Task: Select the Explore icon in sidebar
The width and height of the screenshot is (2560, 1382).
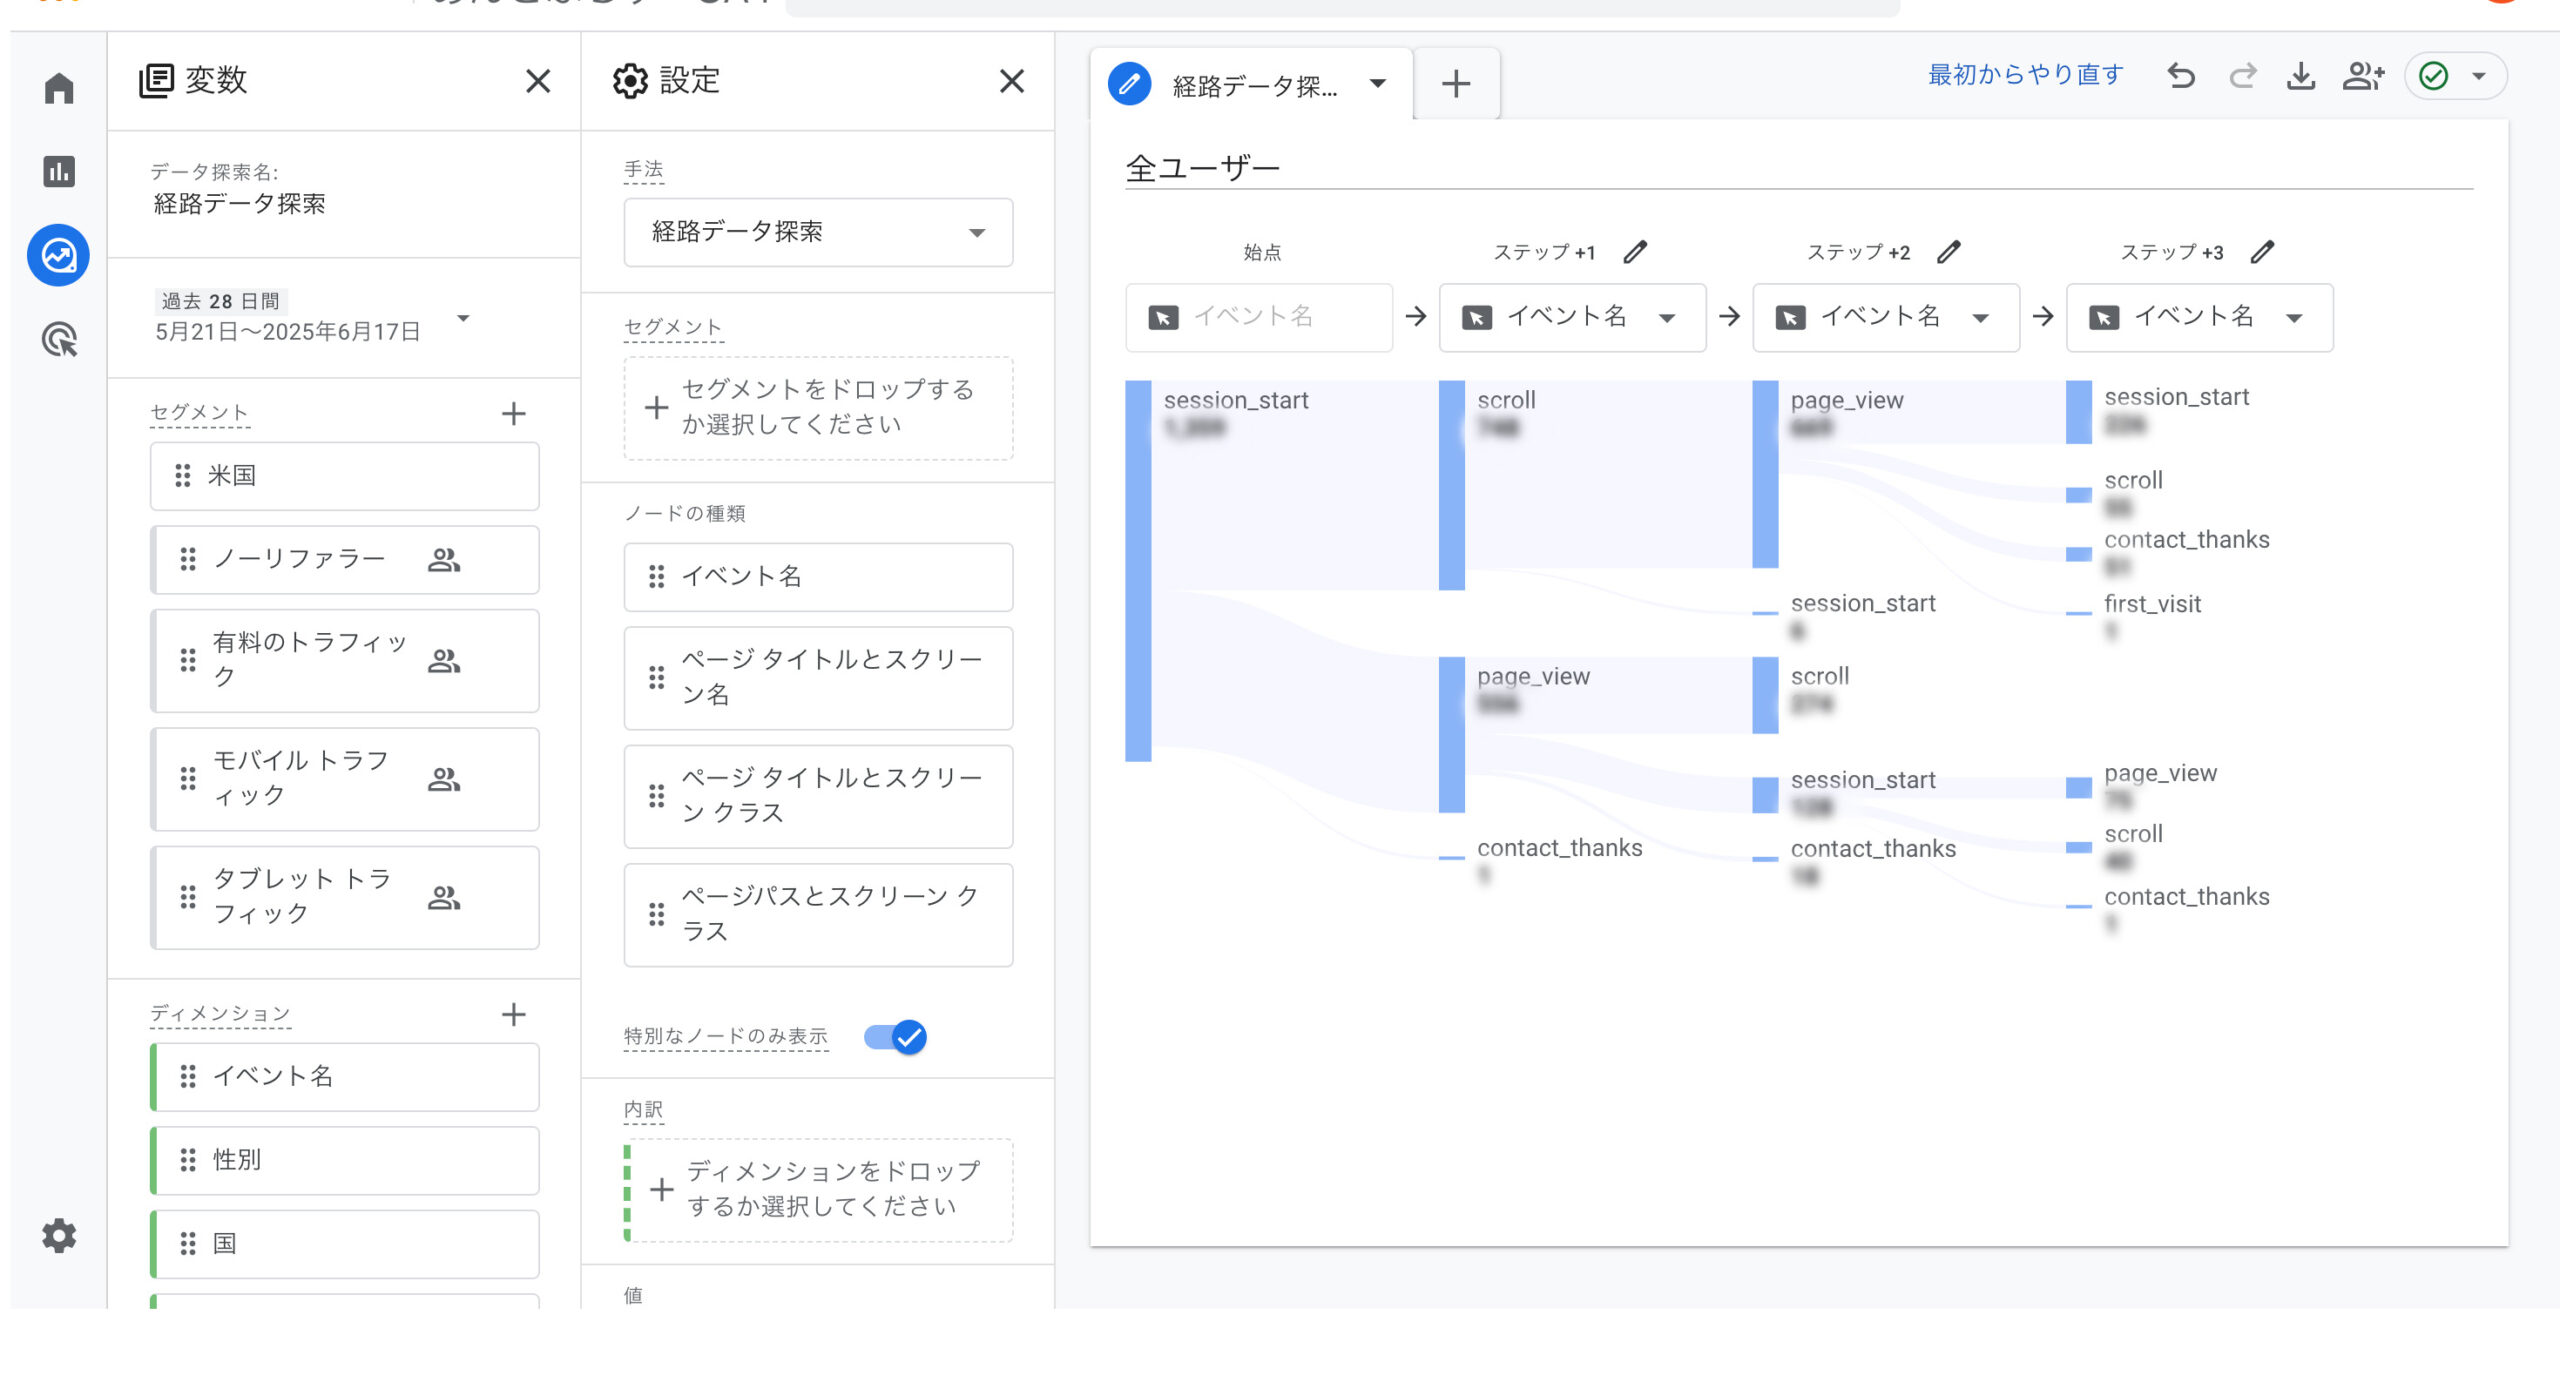Action: [x=59, y=255]
